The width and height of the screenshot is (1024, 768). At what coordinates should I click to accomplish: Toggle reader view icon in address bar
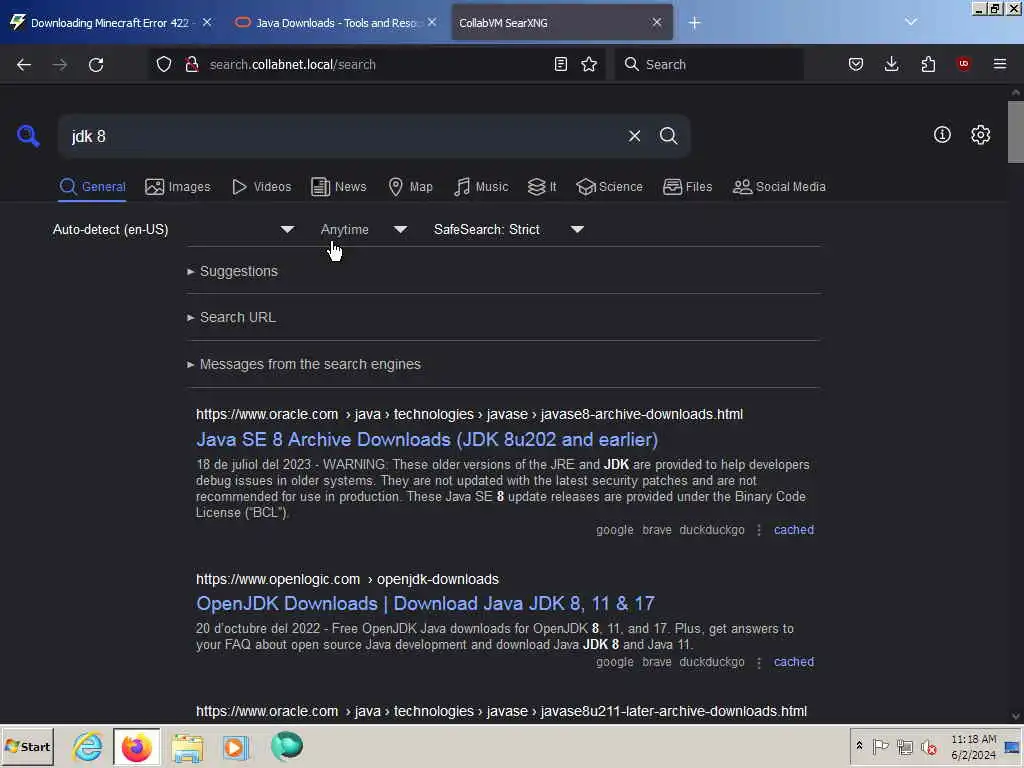(560, 64)
